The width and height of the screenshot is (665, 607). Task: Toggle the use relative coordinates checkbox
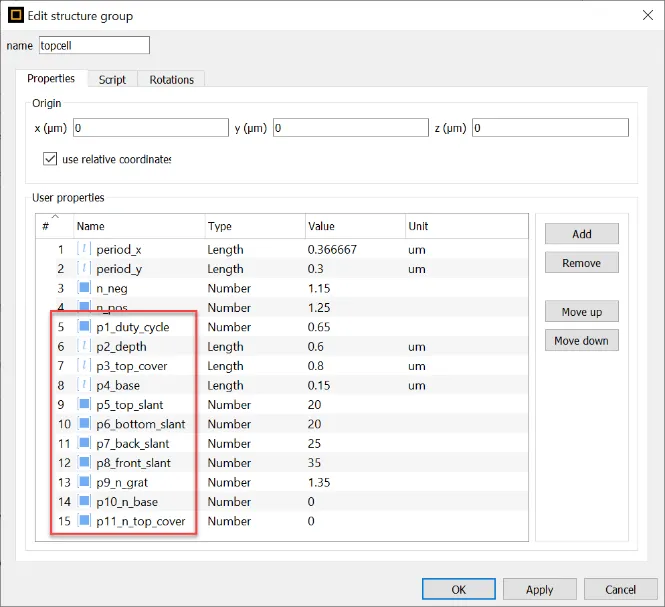point(50,159)
